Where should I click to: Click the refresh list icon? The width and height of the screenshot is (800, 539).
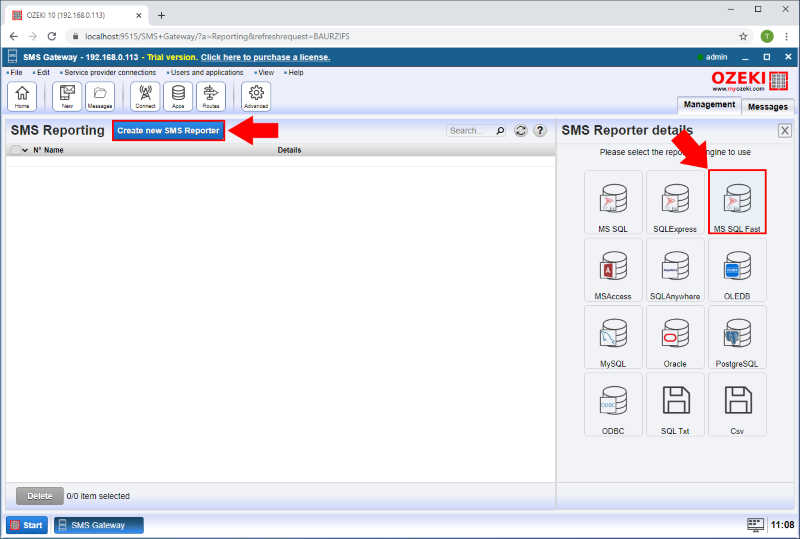520,131
